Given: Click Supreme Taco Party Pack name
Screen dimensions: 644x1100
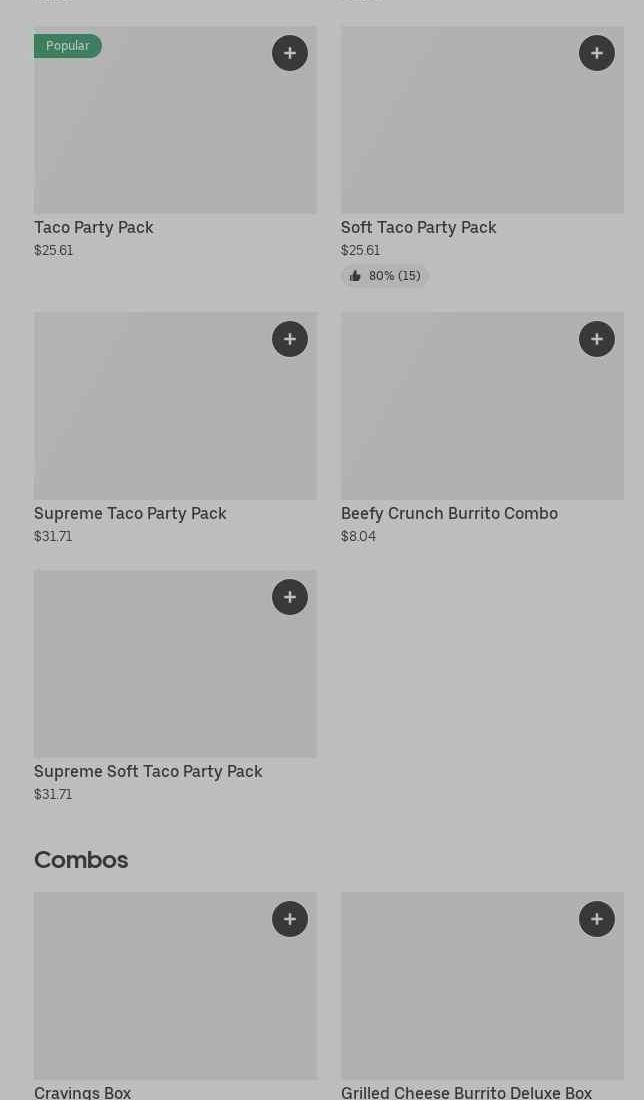Looking at the screenshot, I should (x=130, y=514).
